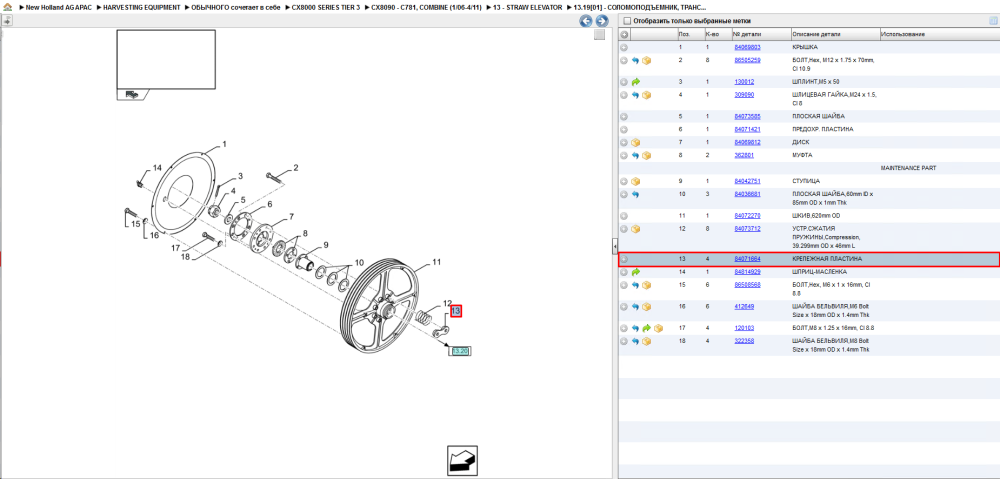Open part number 84072270 link
Screen dimensions: 1000x479
pos(747,216)
